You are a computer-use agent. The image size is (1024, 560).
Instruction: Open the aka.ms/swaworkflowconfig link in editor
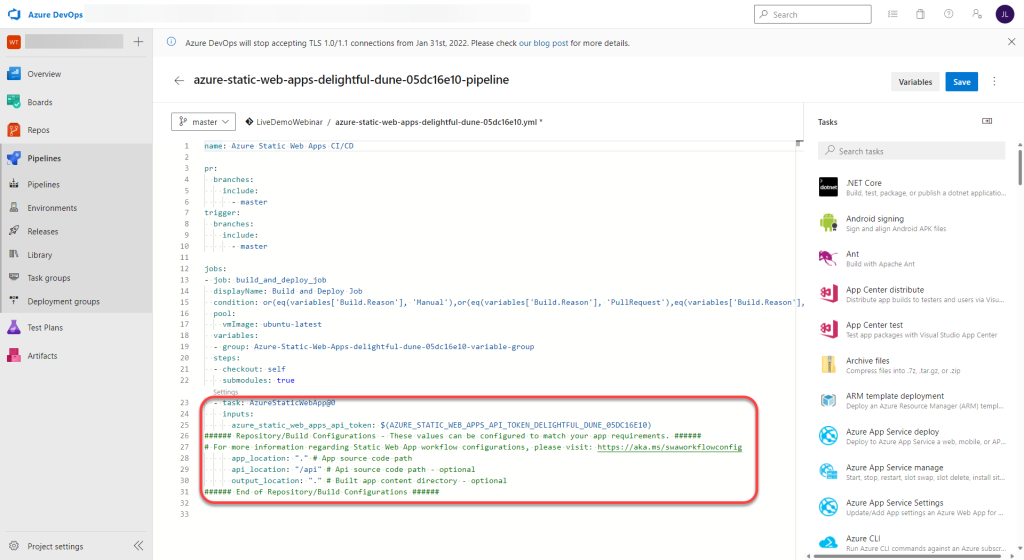point(669,447)
